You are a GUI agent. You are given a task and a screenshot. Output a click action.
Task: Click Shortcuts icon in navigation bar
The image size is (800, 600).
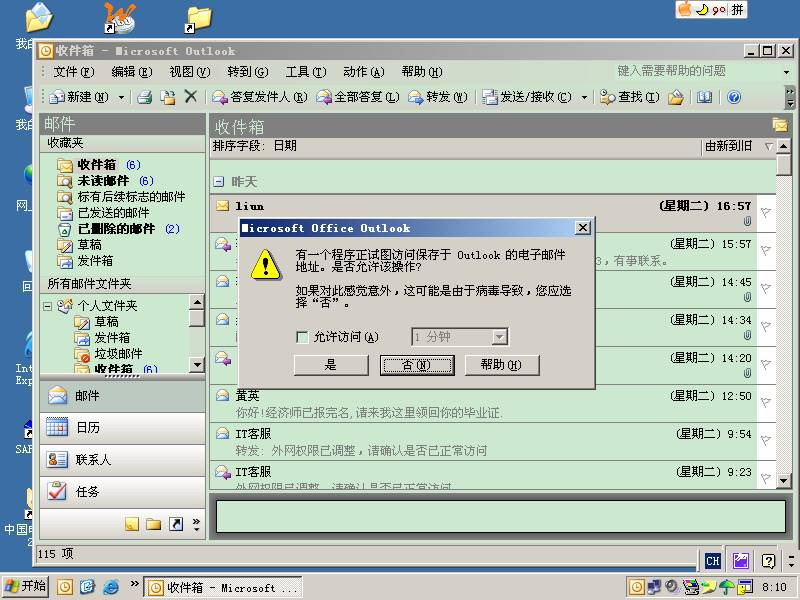pos(176,524)
